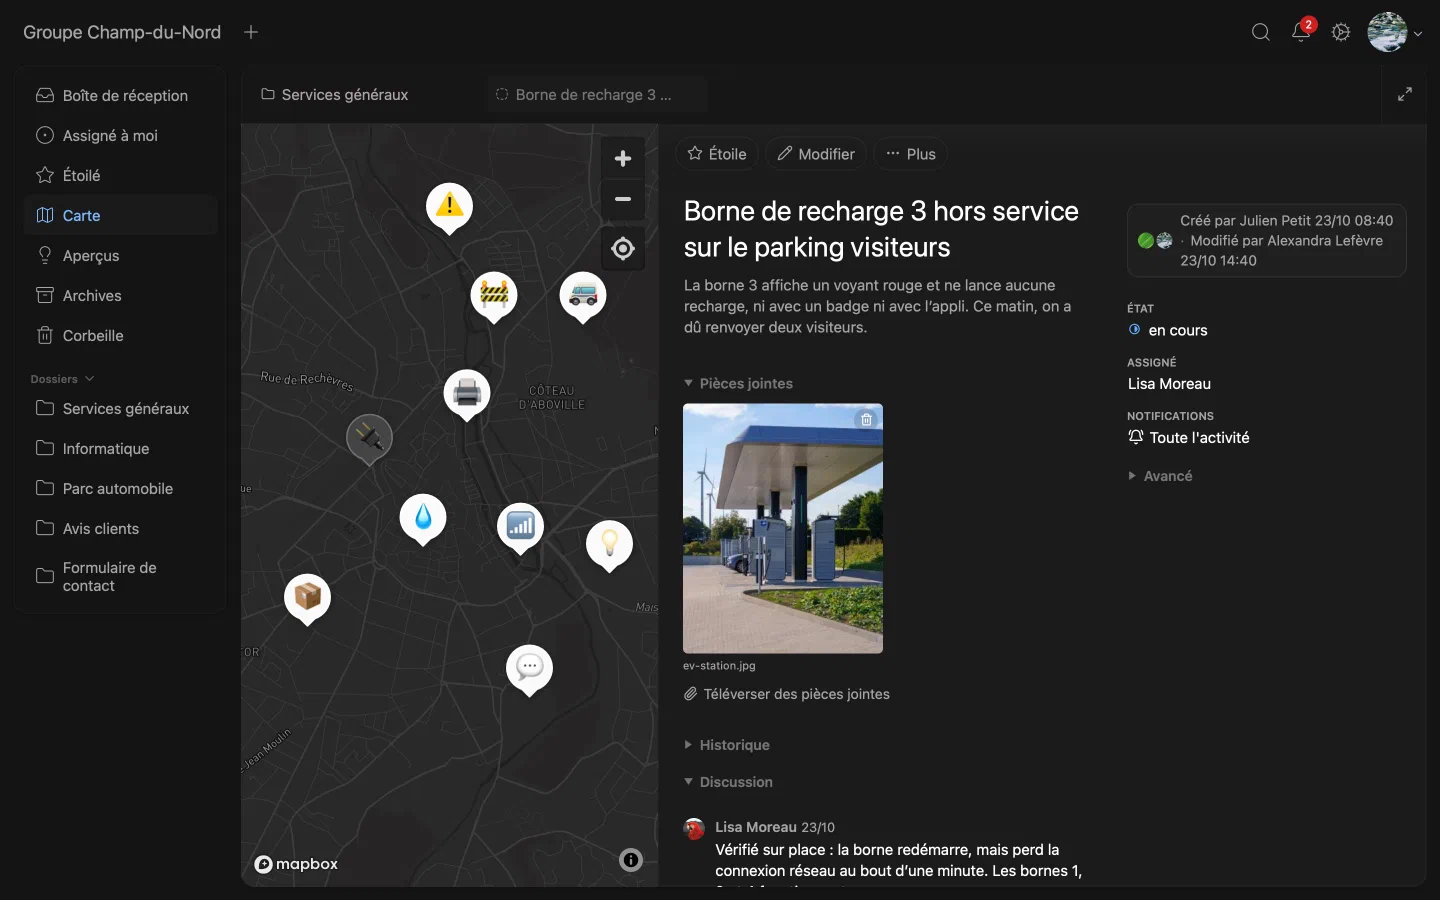This screenshot has width=1440, height=900.
Task: Click the Modifier button
Action: (x=816, y=154)
